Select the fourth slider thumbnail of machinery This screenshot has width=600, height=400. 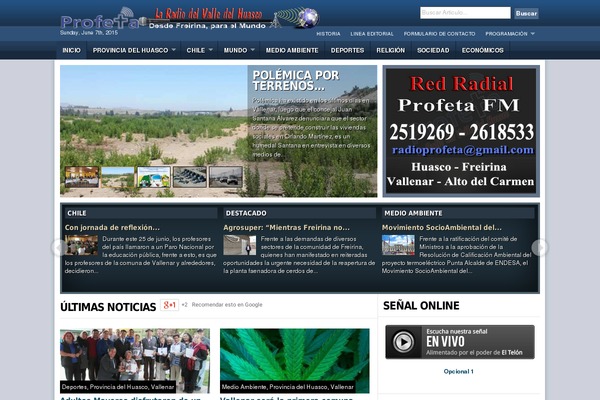[x=190, y=177]
